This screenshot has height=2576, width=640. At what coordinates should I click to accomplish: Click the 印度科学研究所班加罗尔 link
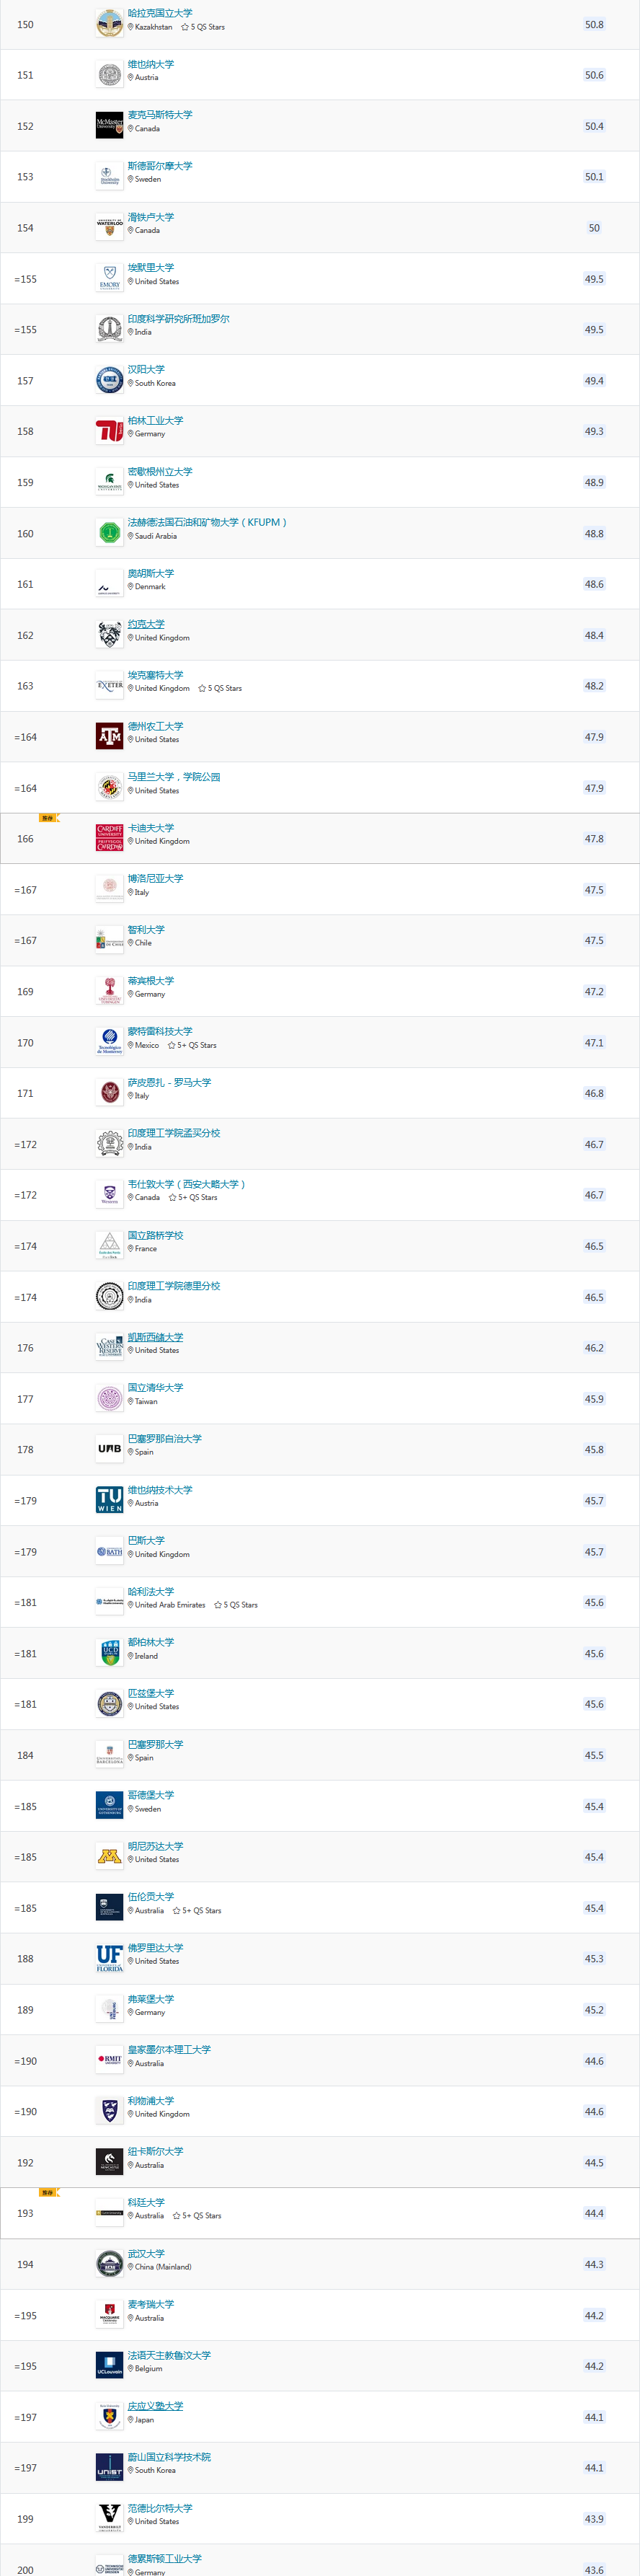click(x=178, y=319)
